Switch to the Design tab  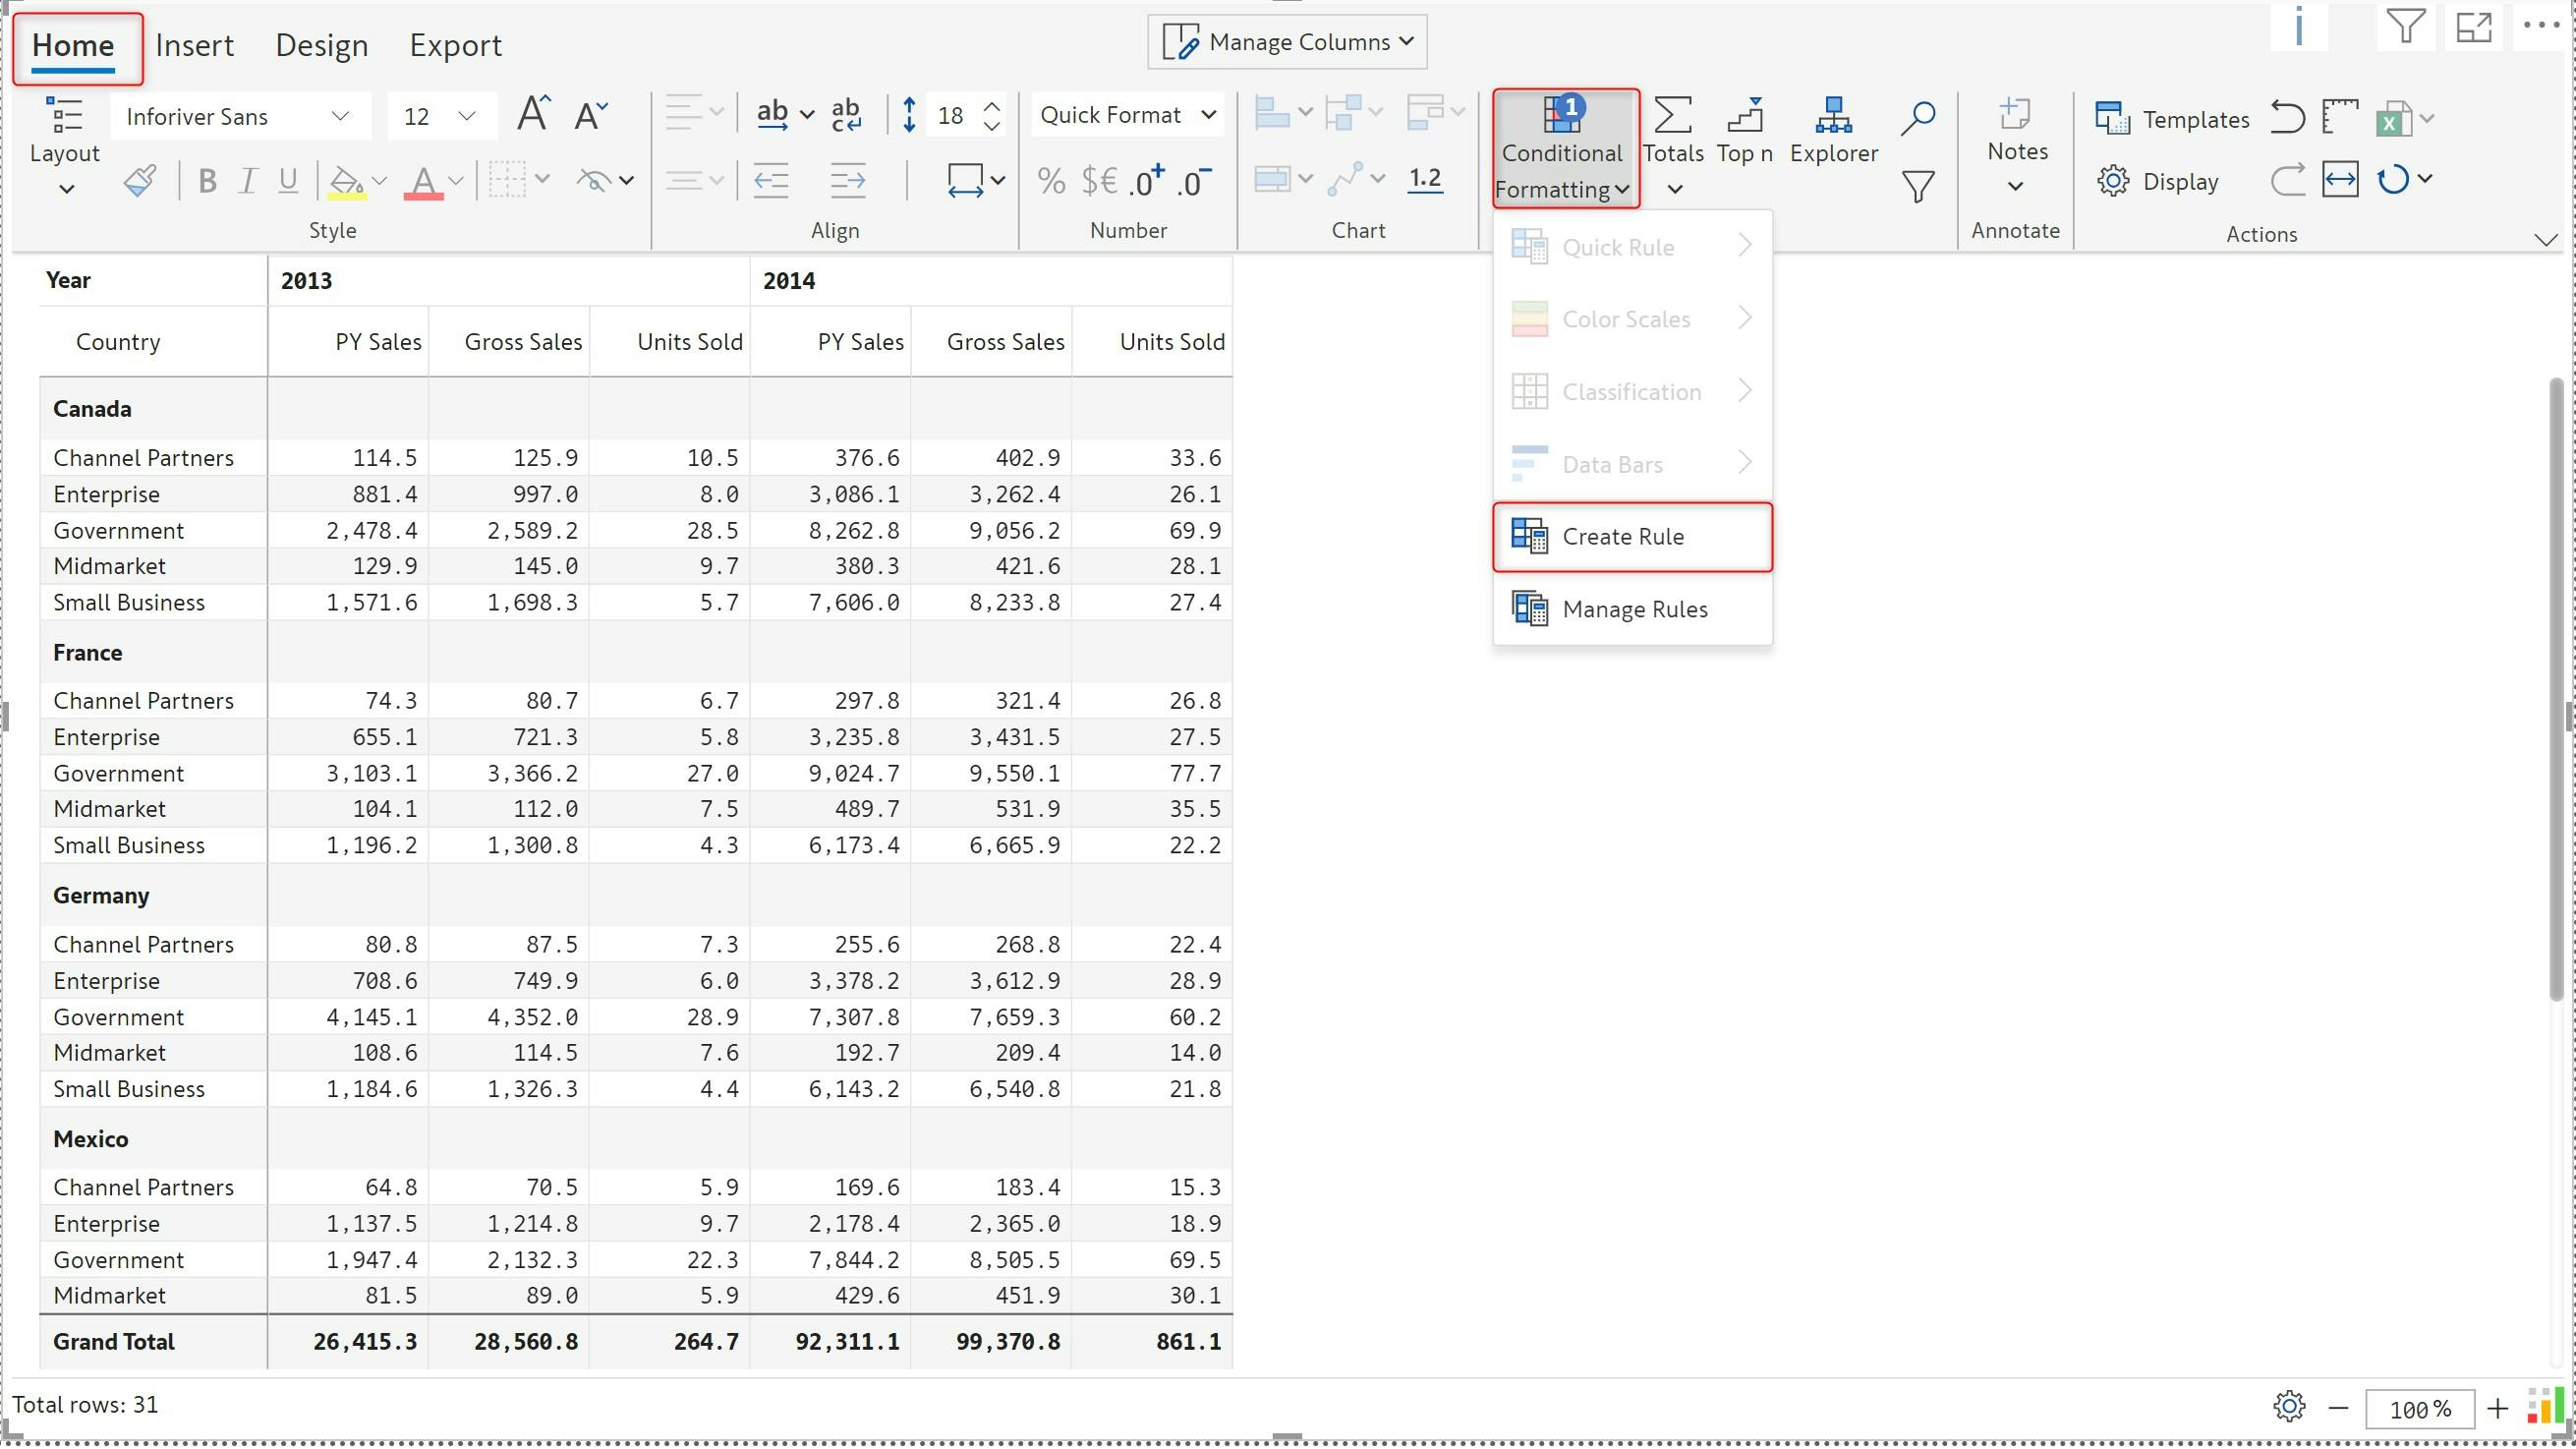[321, 45]
